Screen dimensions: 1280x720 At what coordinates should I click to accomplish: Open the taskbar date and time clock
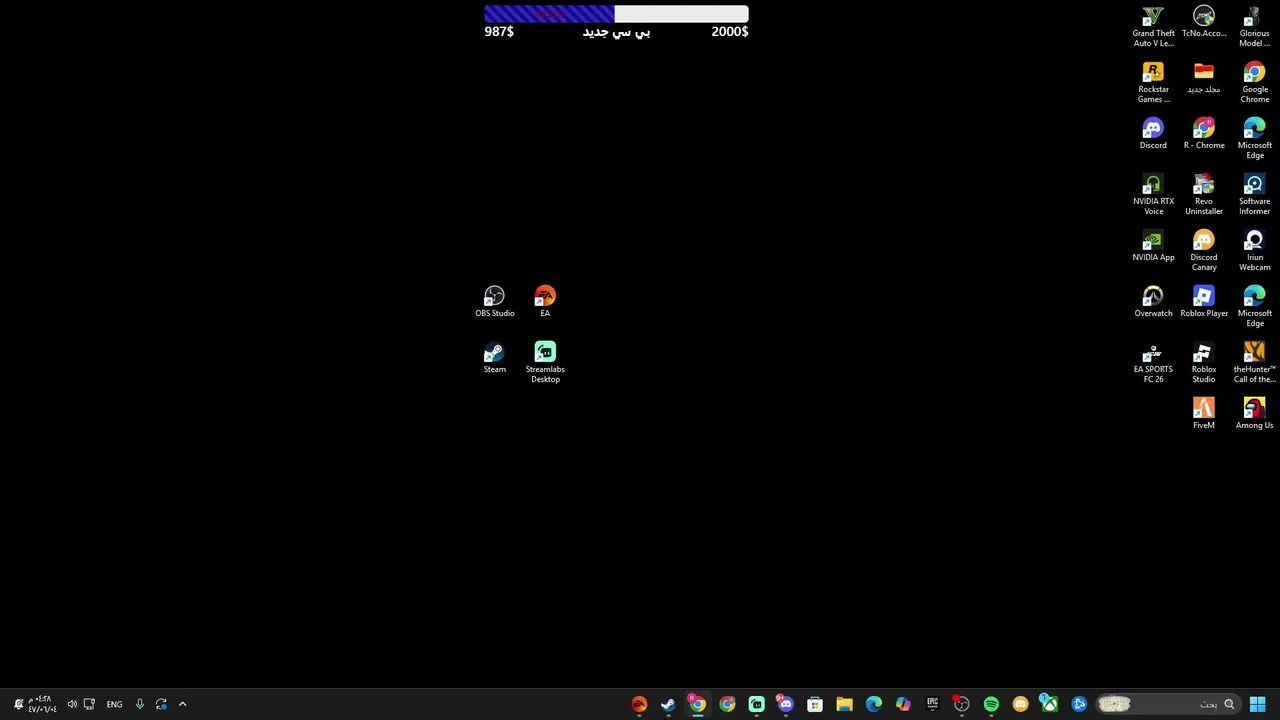(x=41, y=704)
